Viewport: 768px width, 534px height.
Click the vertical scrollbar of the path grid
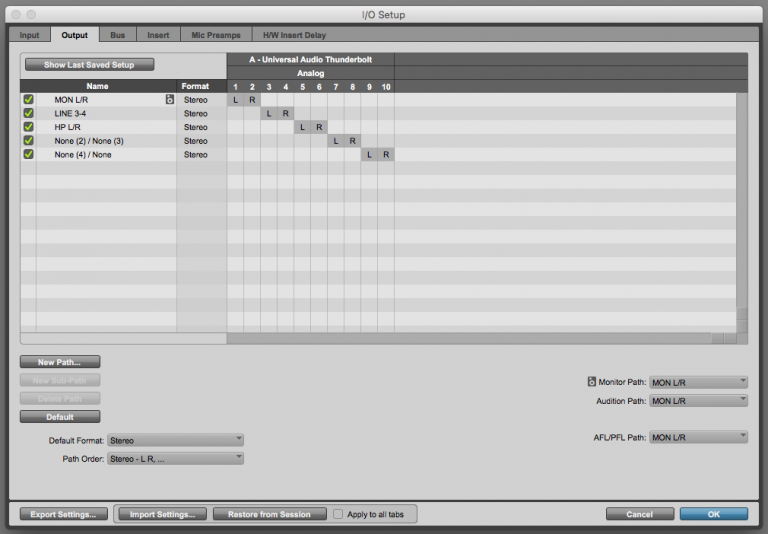[x=742, y=213]
